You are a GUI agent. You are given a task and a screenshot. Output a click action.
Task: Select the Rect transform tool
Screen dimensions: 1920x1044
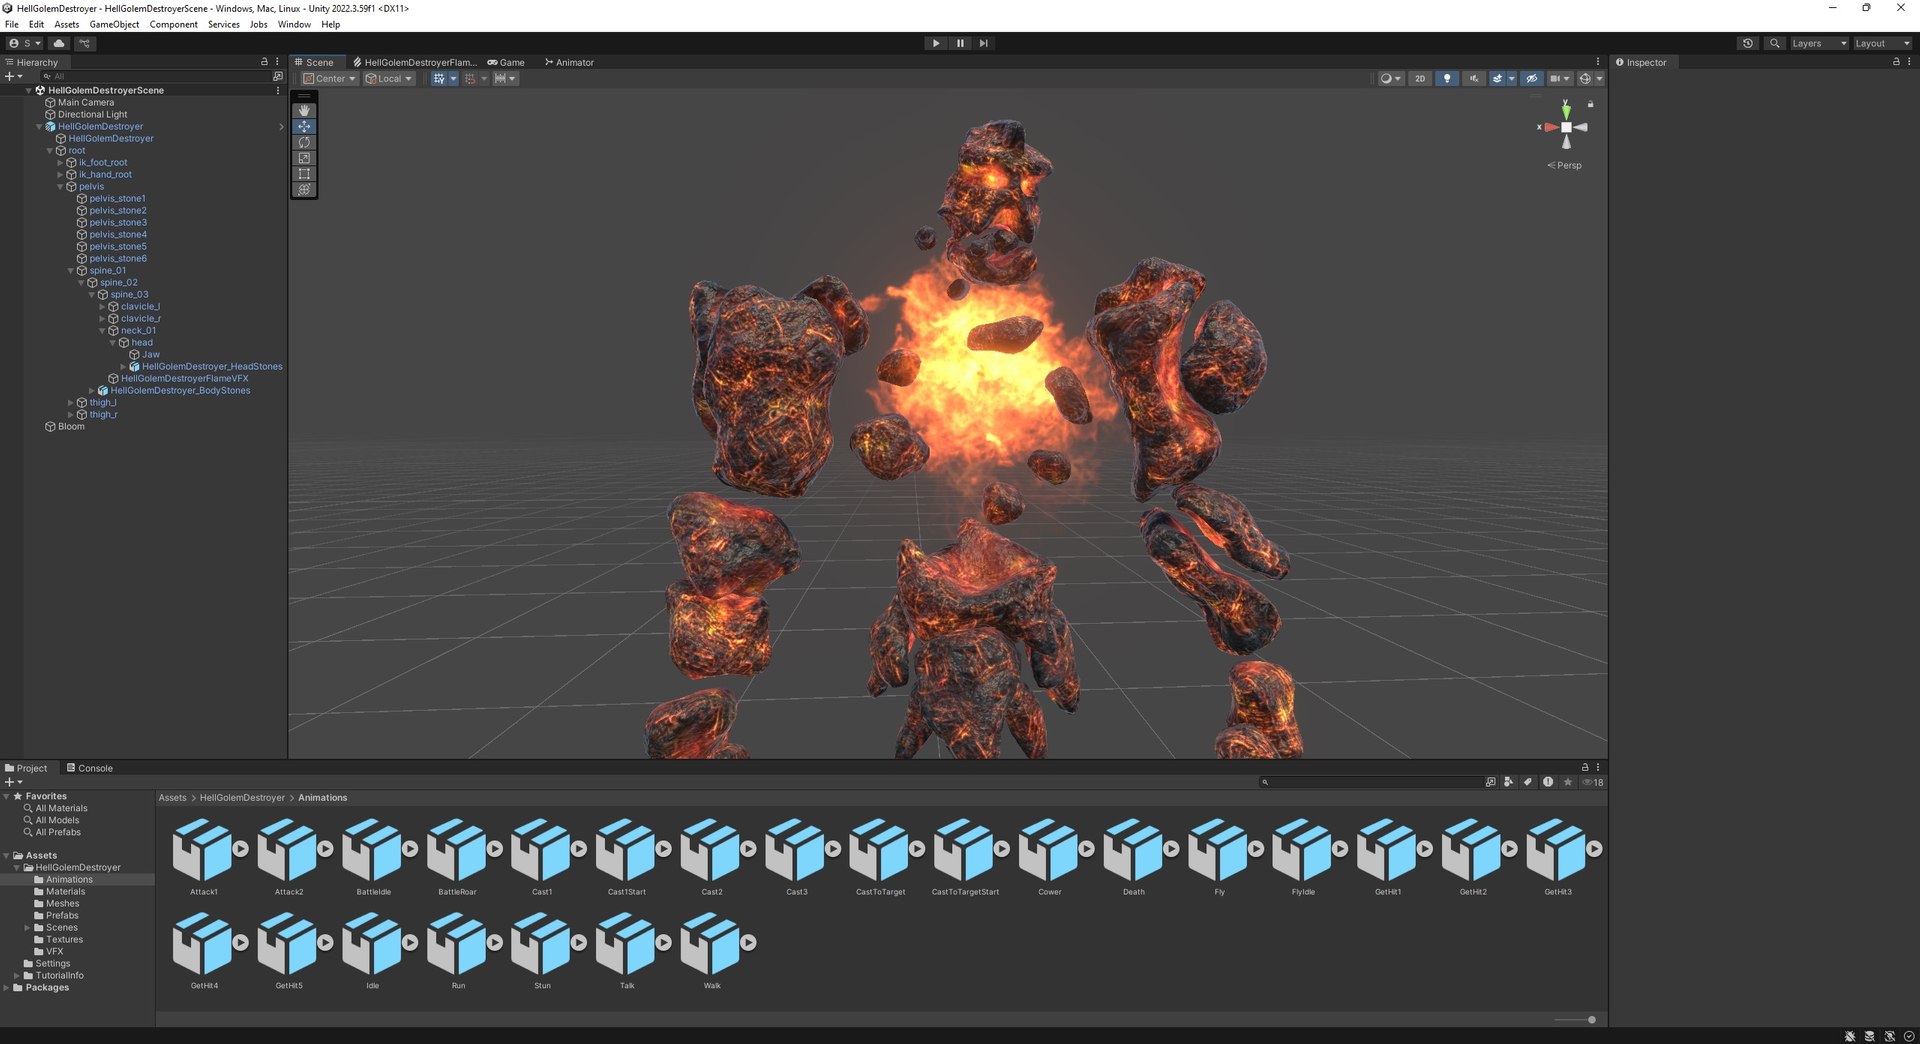[x=304, y=174]
